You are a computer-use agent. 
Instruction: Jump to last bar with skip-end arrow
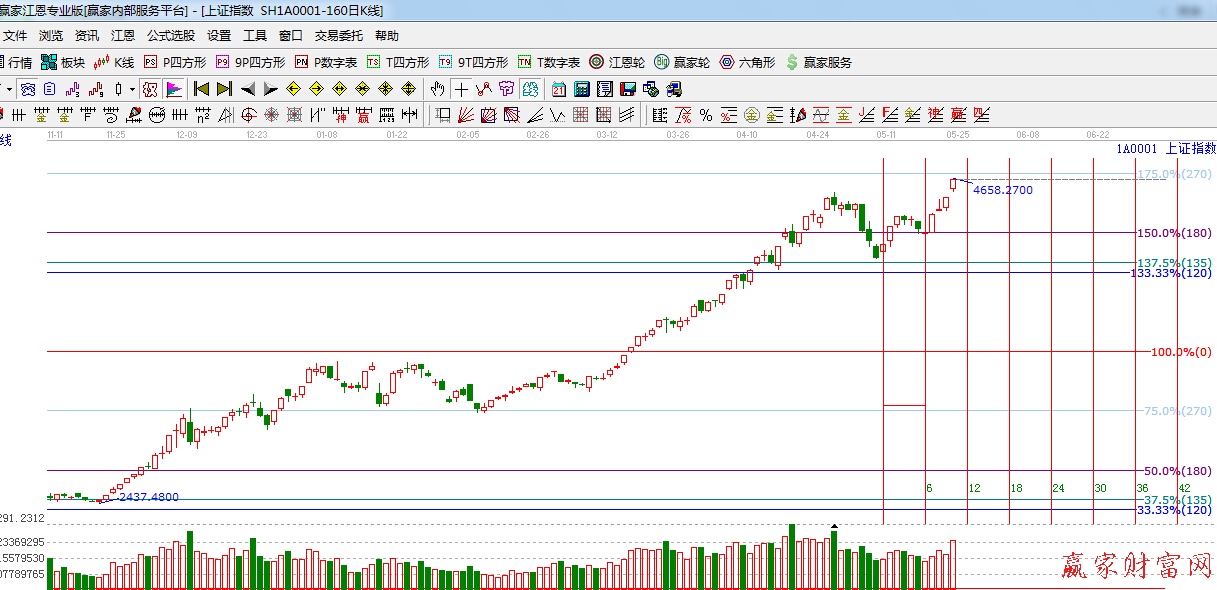(224, 89)
